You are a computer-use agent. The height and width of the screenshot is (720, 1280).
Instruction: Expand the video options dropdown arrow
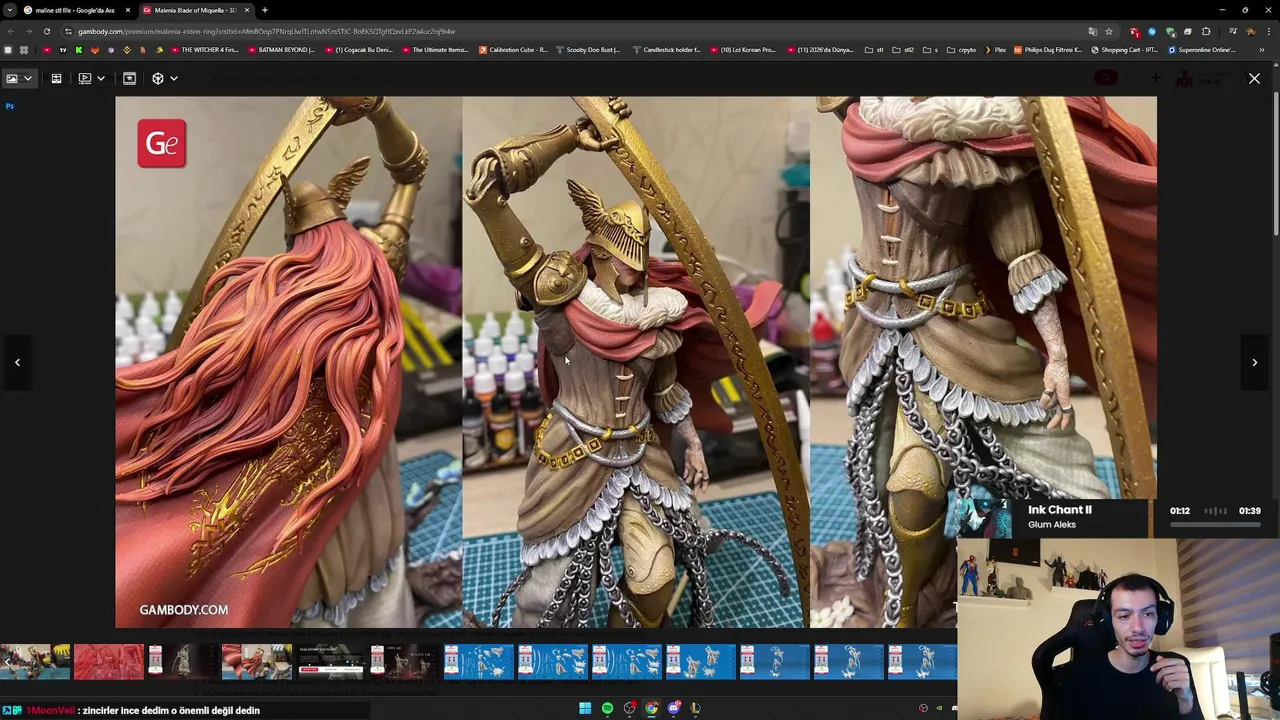[100, 78]
